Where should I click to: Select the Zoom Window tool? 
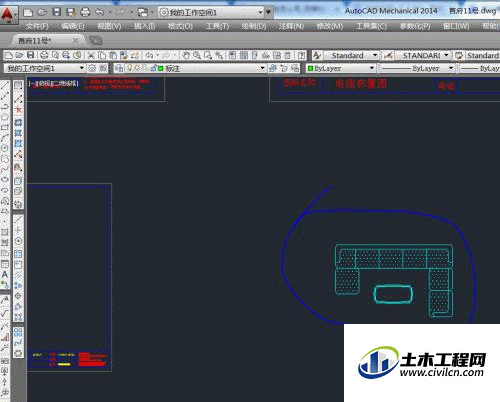(x=208, y=55)
